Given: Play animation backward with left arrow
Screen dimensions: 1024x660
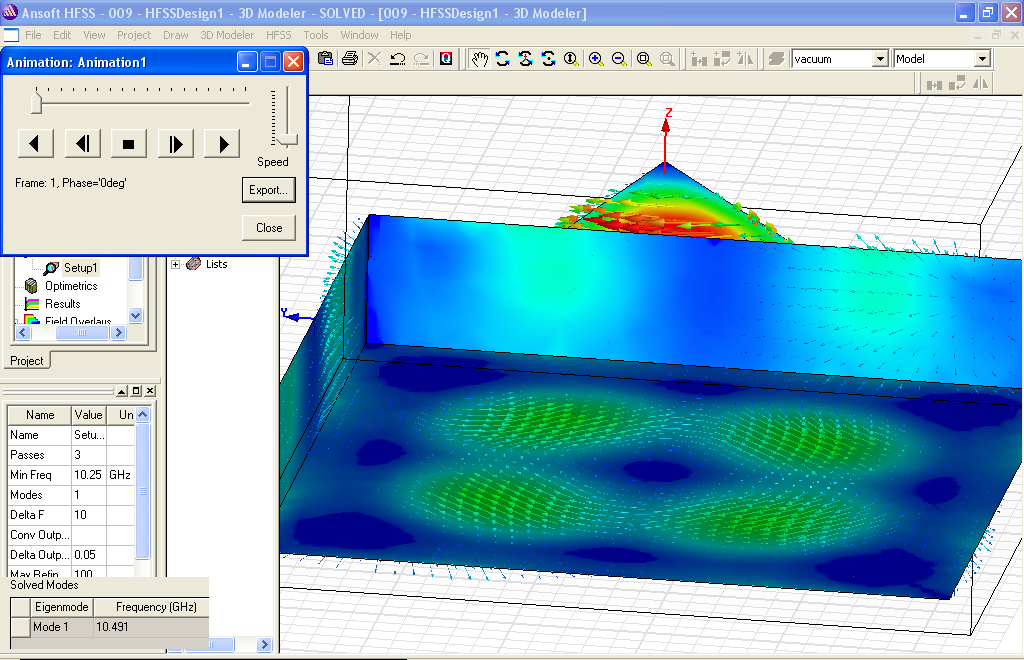Looking at the screenshot, I should pyautogui.click(x=36, y=144).
